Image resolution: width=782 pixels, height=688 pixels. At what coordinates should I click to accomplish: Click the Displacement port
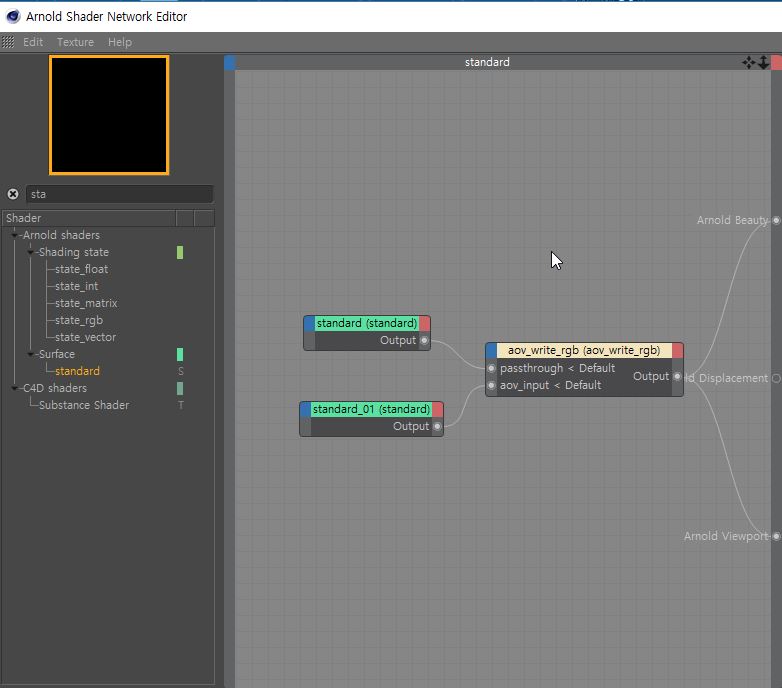tap(776, 378)
